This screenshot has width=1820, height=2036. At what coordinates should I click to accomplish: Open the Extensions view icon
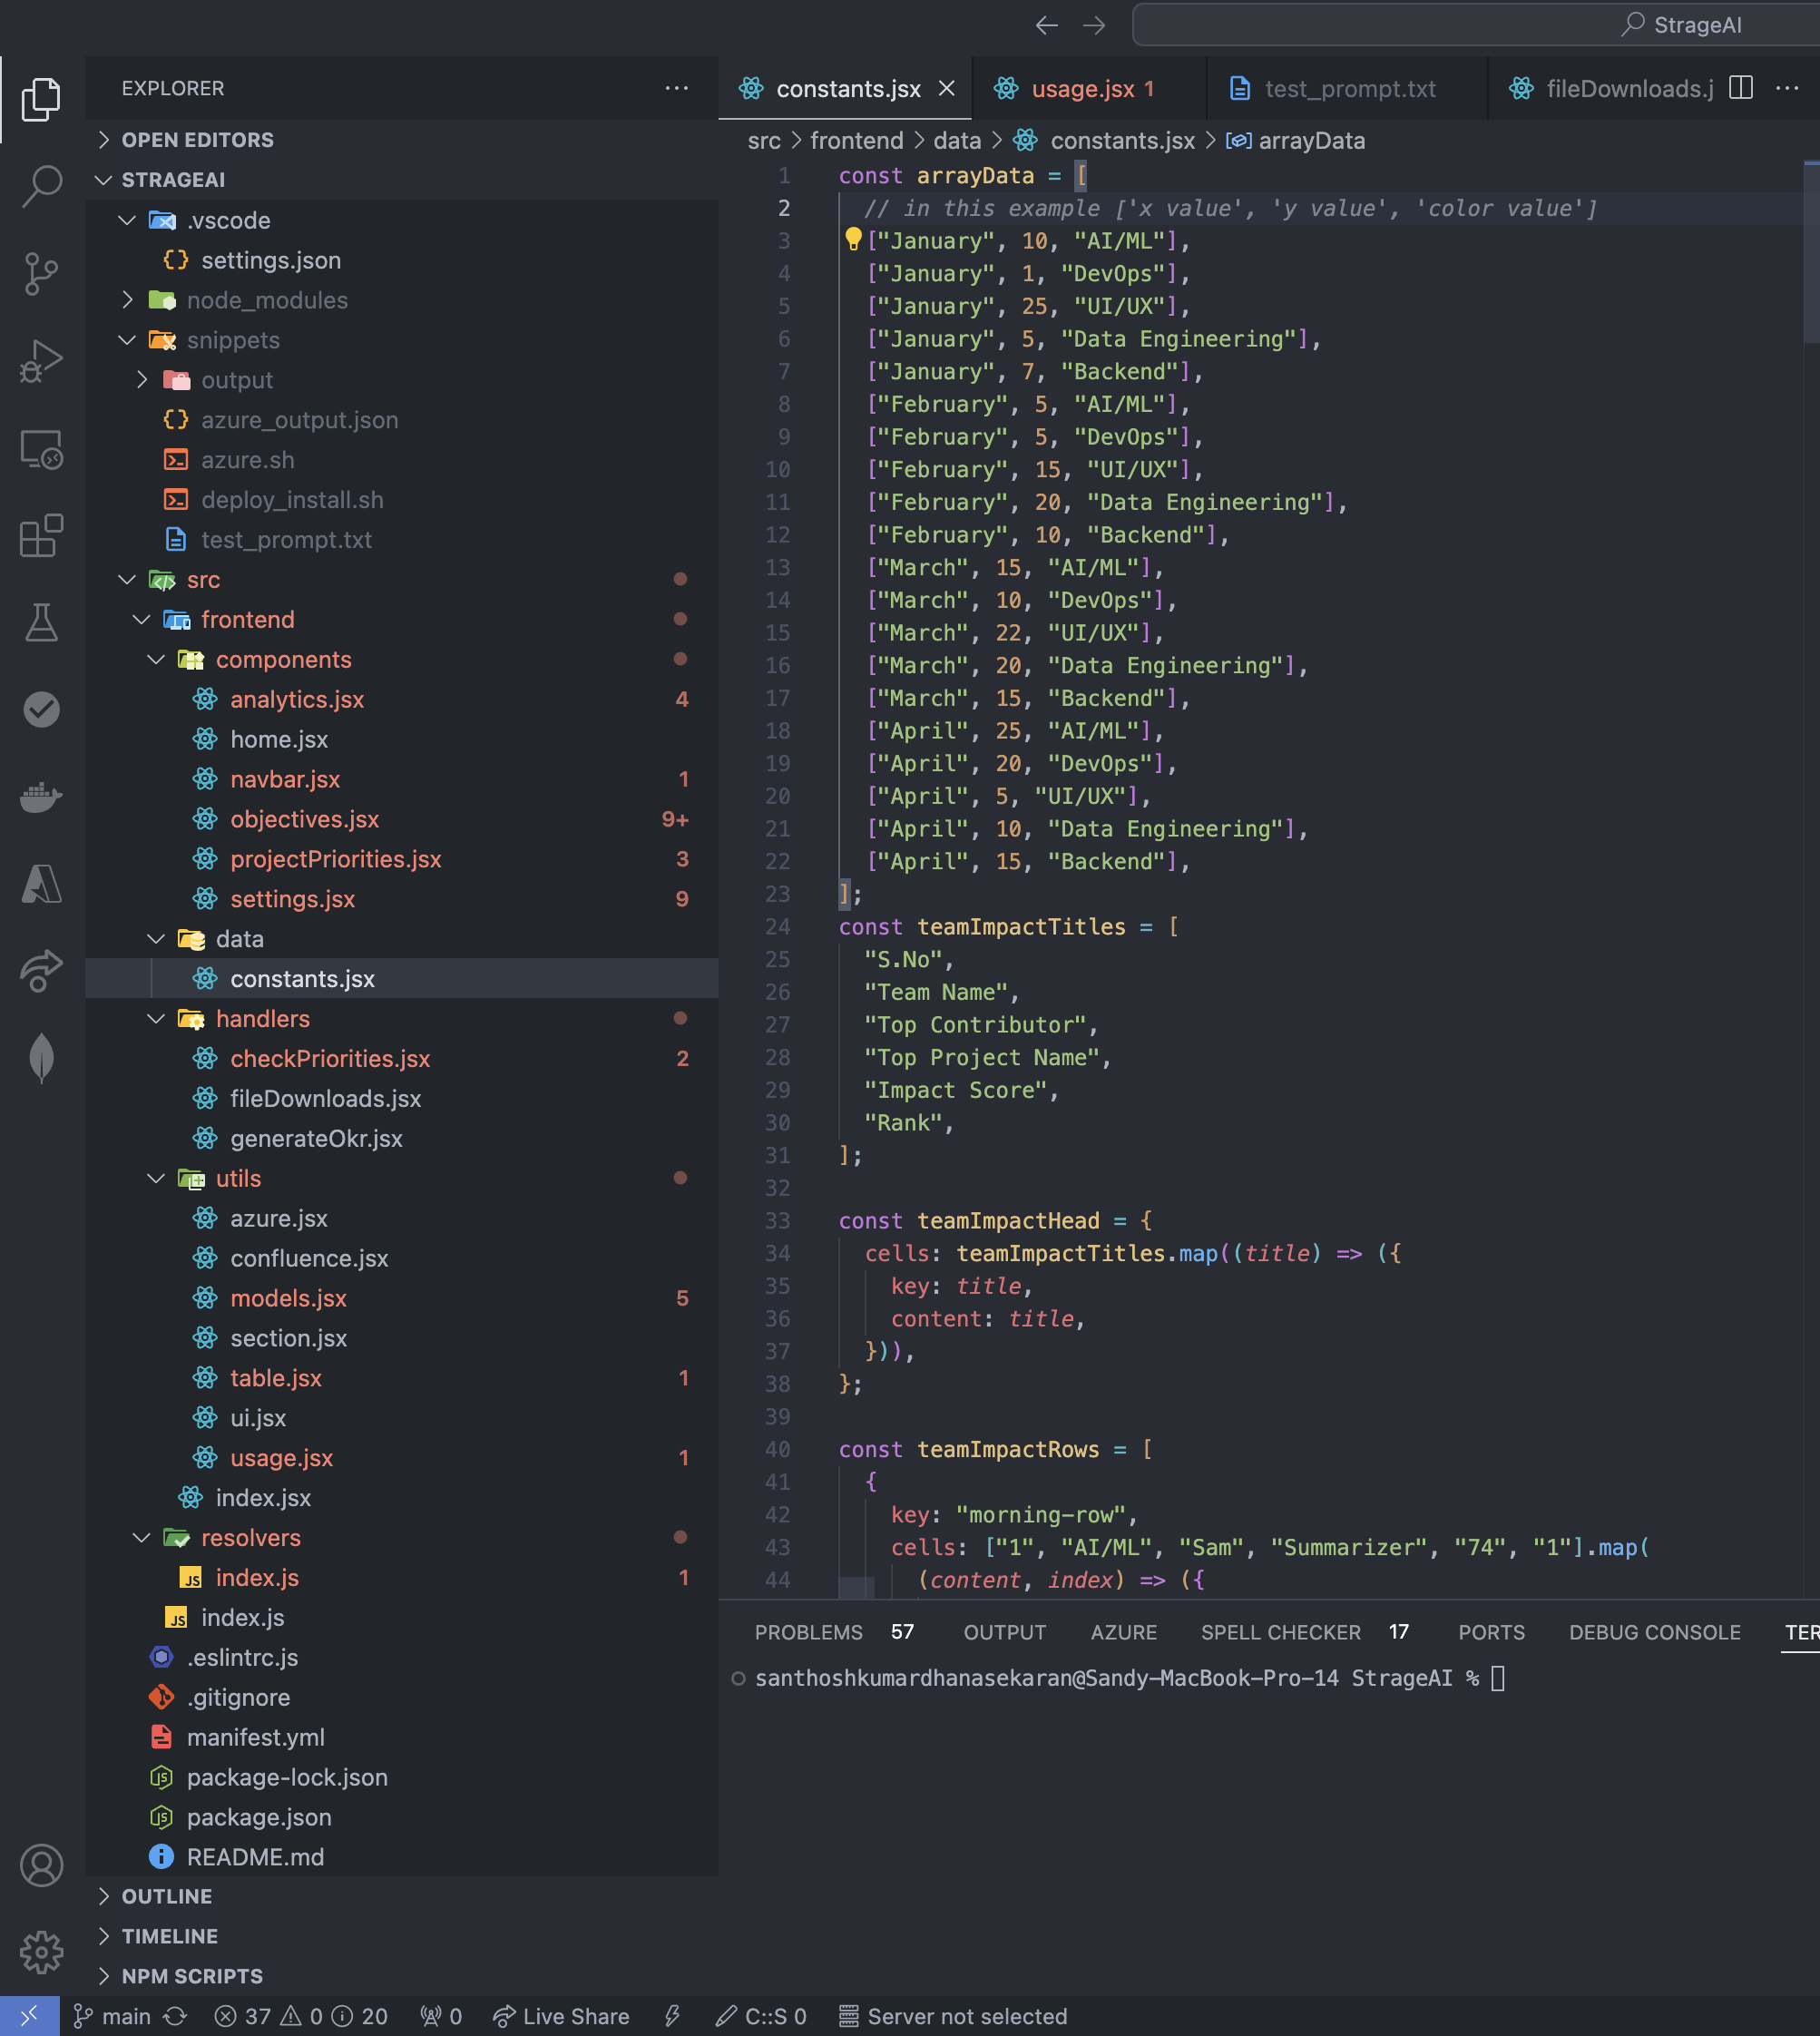[x=41, y=536]
